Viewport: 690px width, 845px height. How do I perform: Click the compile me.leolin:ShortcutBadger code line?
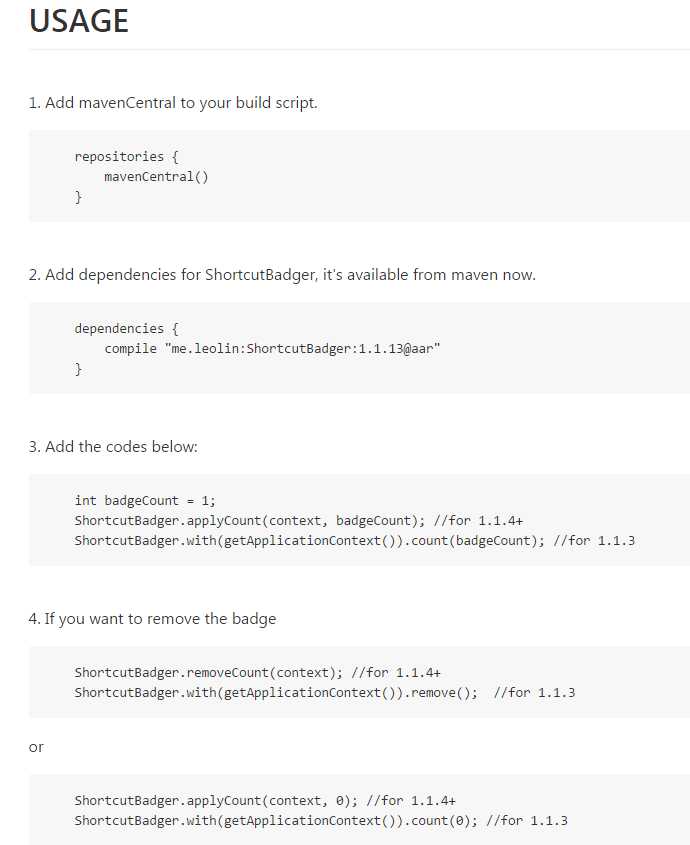tap(272, 349)
